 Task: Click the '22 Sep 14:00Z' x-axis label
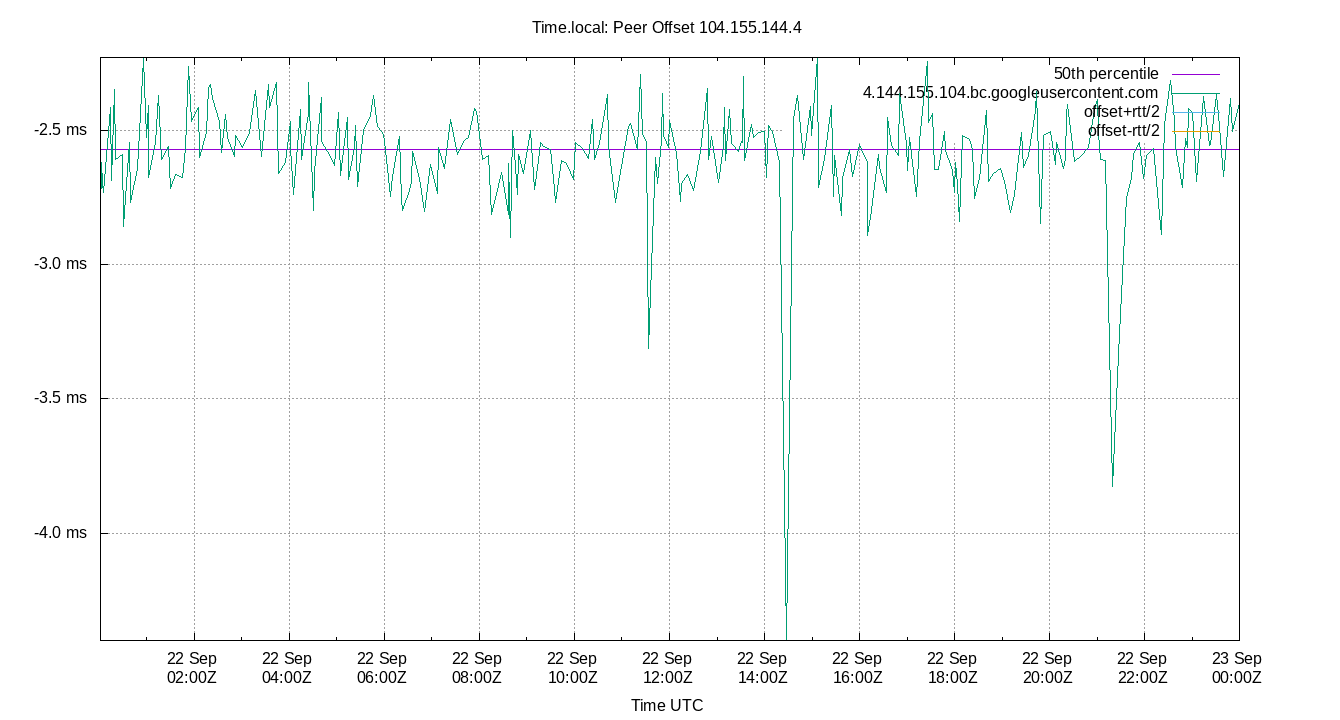pos(762,668)
